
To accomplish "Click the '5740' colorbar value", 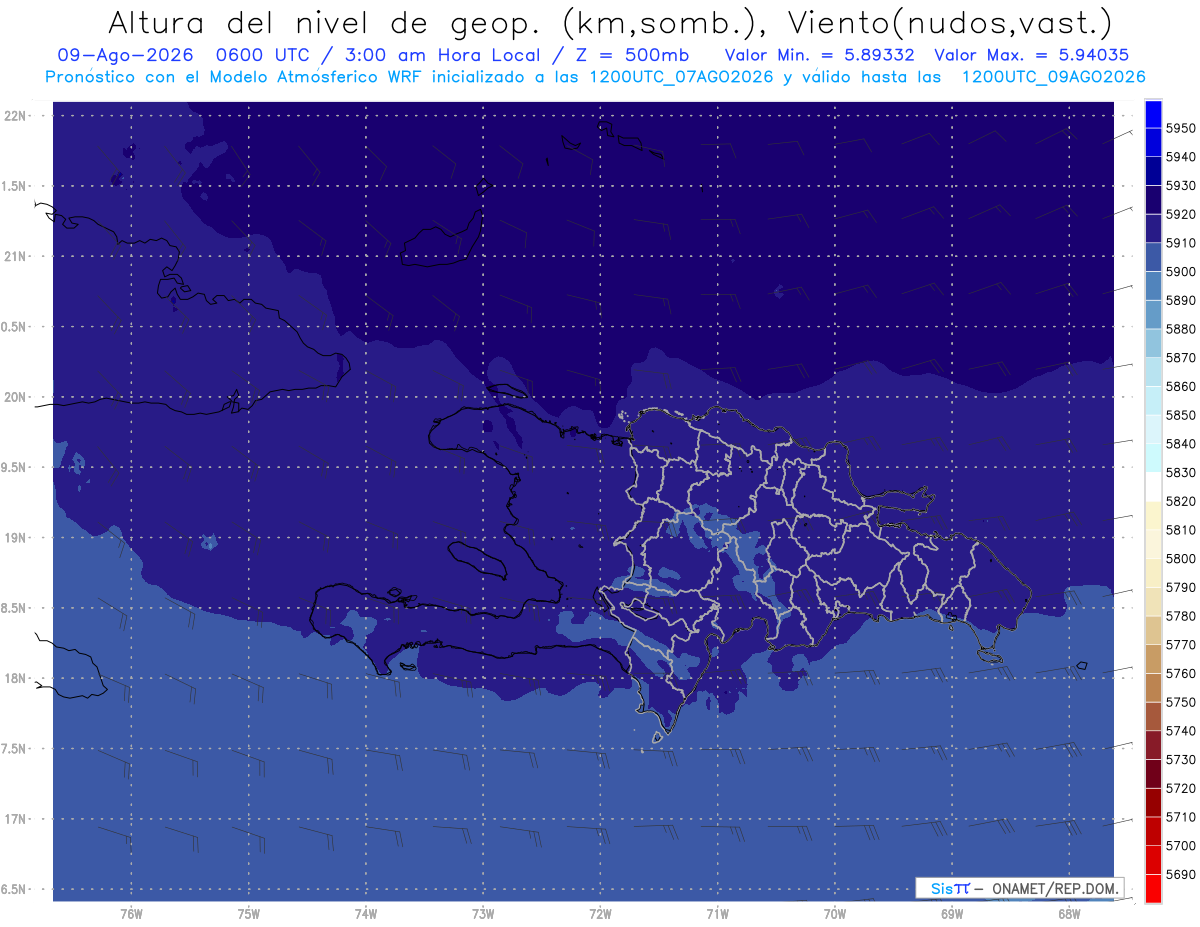I will click(x=1181, y=731).
